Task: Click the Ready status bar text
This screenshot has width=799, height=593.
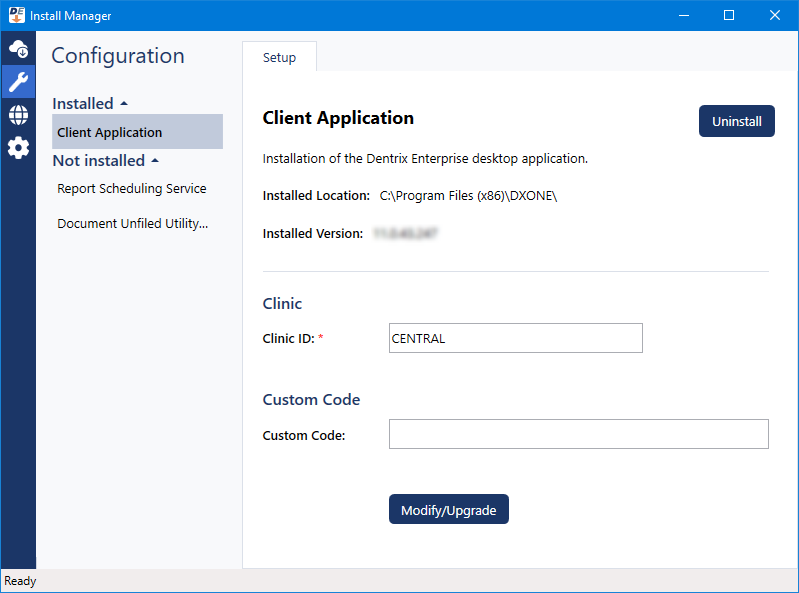Action: [x=20, y=581]
